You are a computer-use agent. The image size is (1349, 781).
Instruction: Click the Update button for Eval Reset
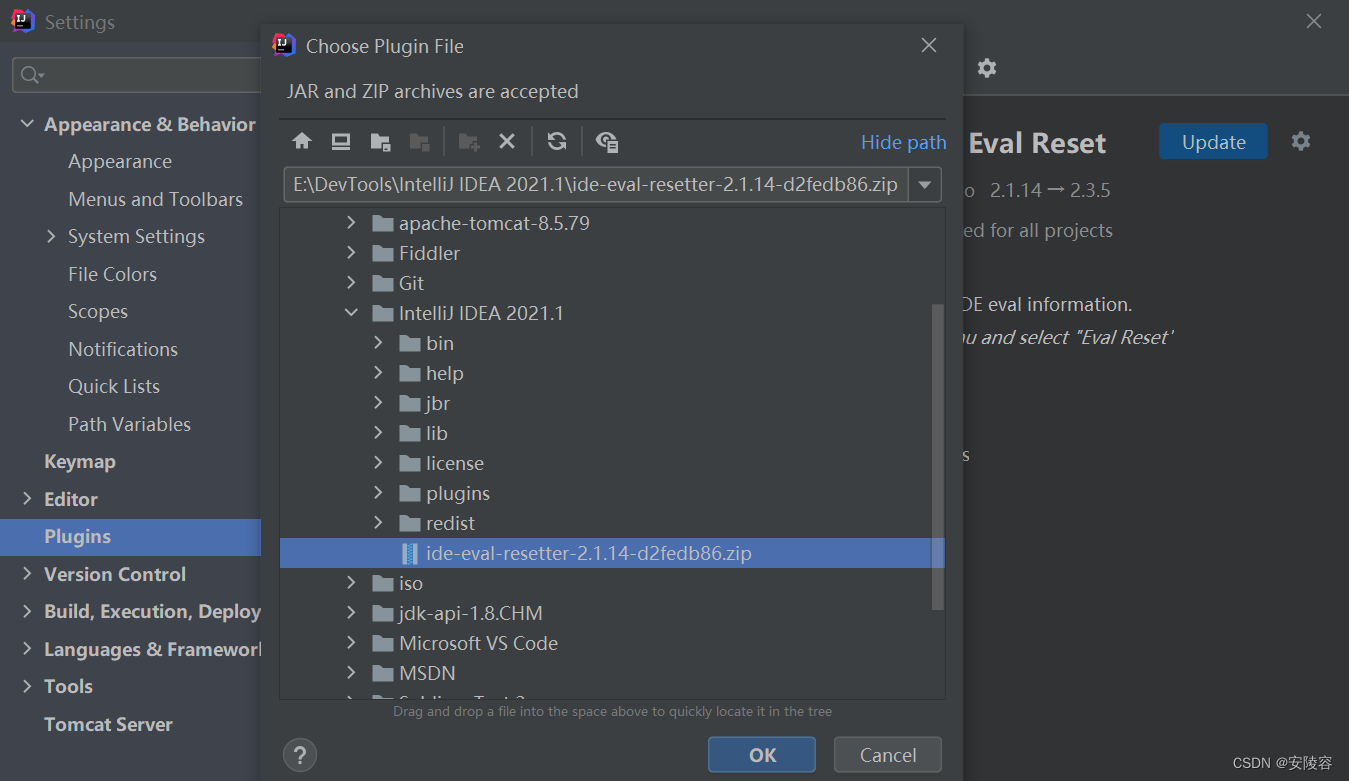click(1214, 142)
